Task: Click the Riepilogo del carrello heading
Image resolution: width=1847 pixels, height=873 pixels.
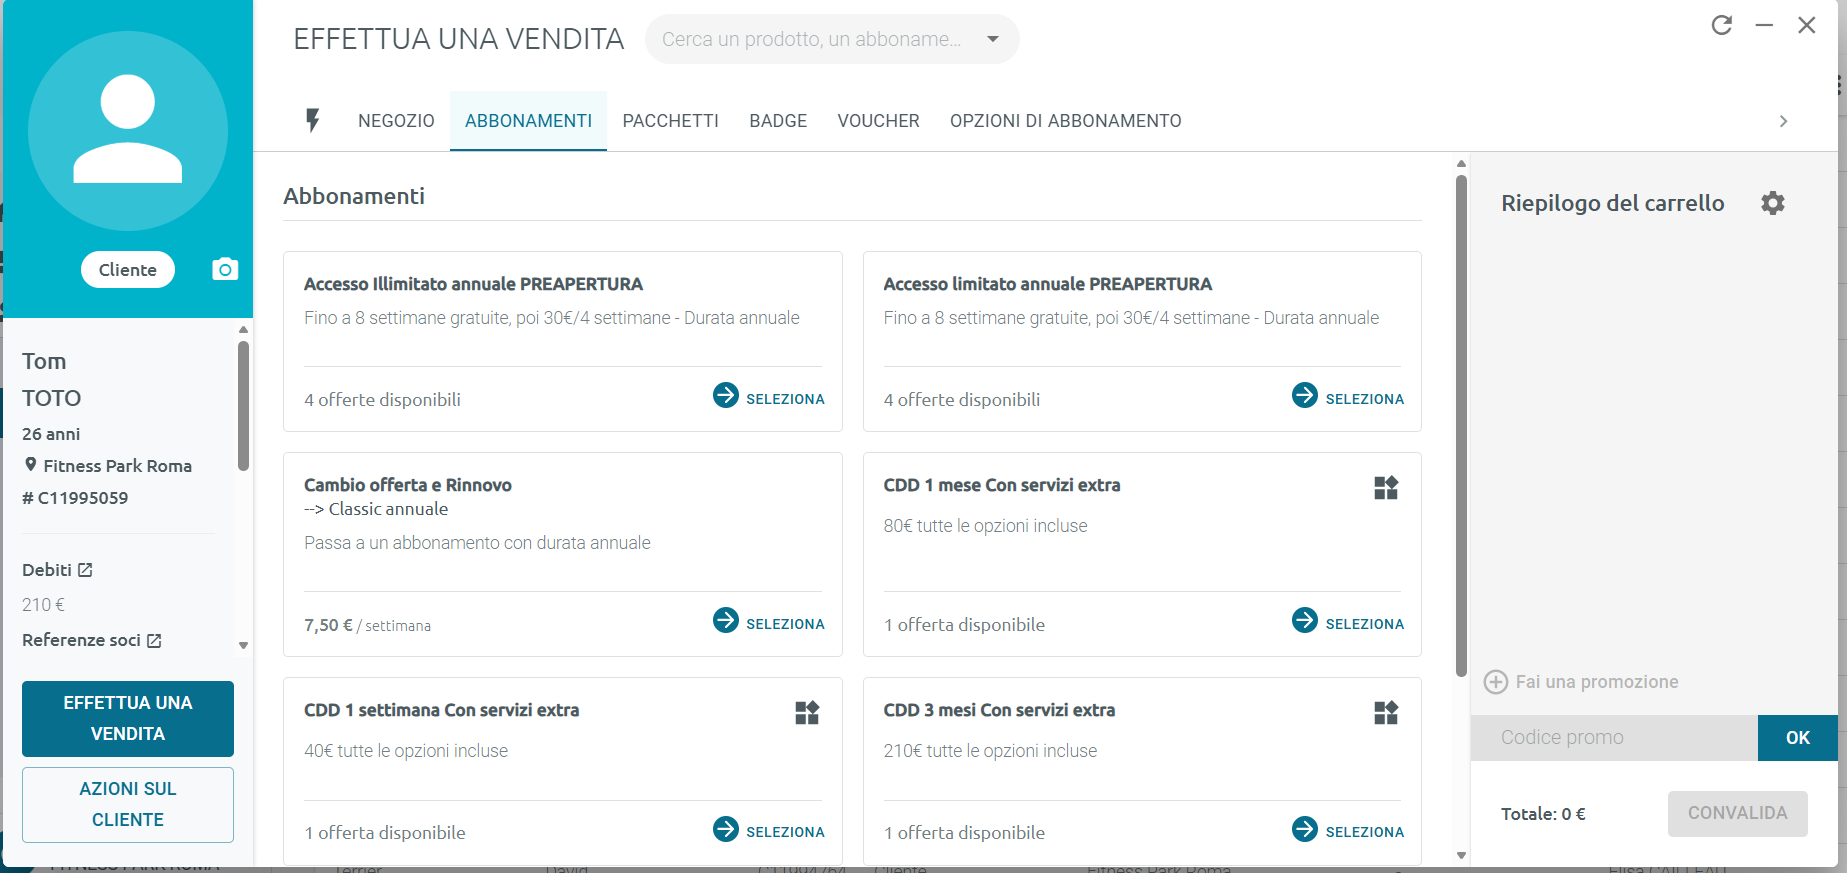Action: coord(1612,203)
